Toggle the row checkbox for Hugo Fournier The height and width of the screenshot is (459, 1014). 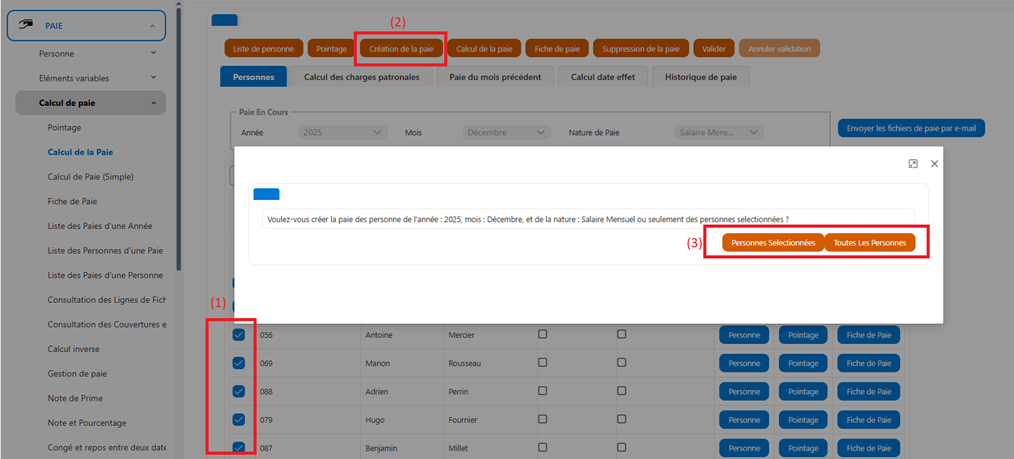tap(238, 420)
